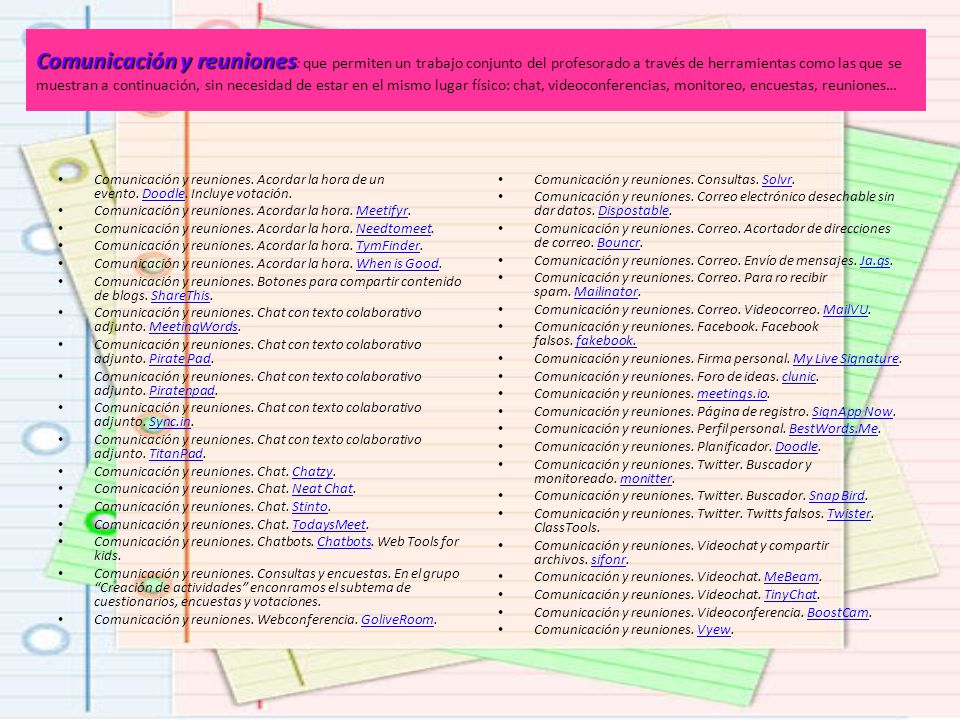
Task: Open the Doodle link next to Planificador
Action: [797, 446]
